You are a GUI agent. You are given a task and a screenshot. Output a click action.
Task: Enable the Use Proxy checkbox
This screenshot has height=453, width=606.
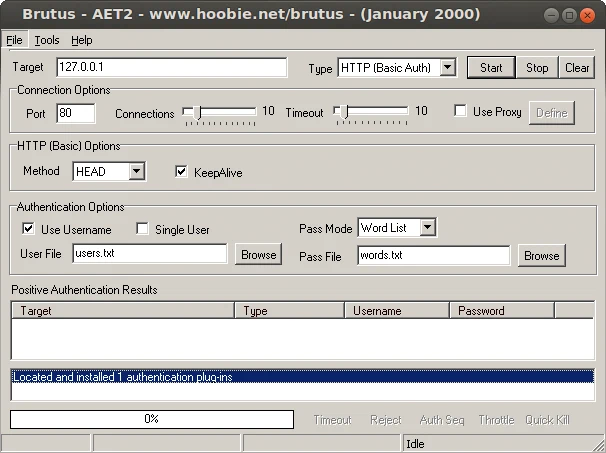pyautogui.click(x=460, y=111)
